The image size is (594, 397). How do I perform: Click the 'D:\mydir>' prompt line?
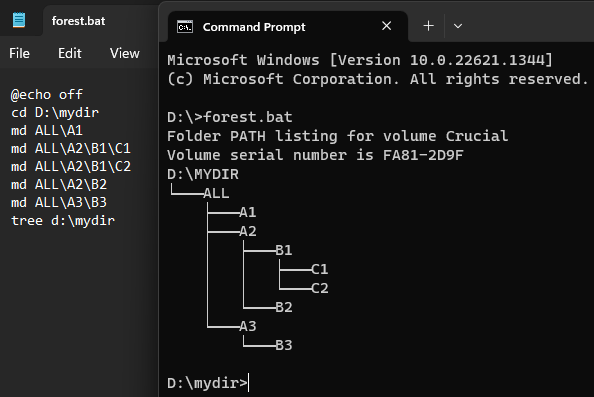(208, 383)
